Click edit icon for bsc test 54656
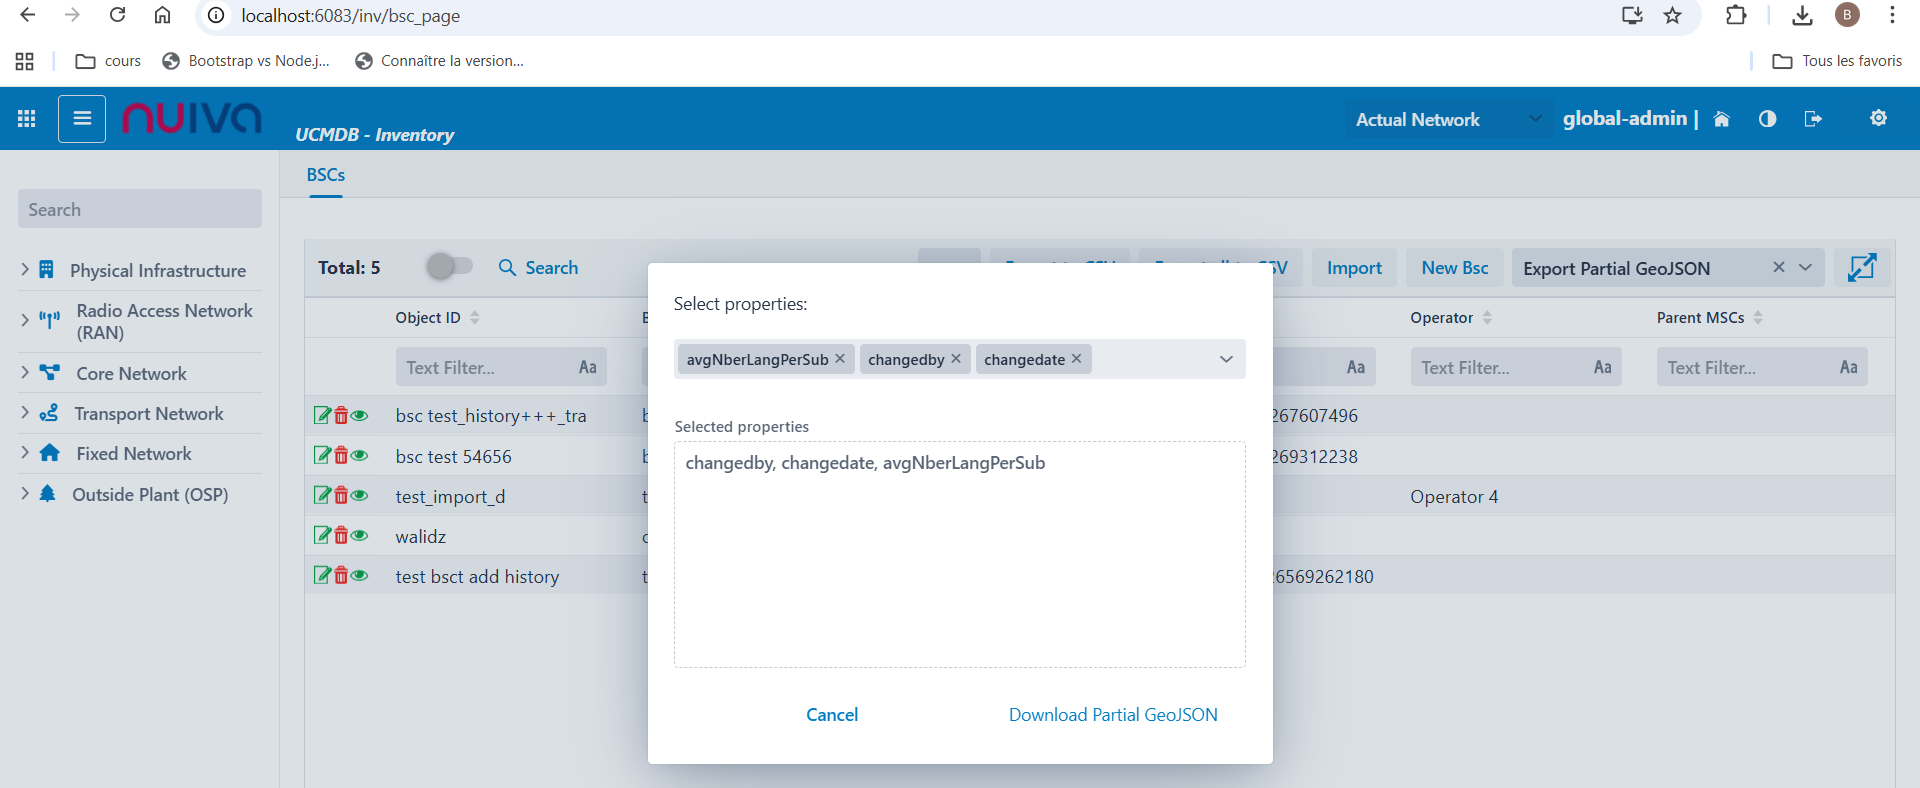Image resolution: width=1920 pixels, height=788 pixels. [322, 456]
